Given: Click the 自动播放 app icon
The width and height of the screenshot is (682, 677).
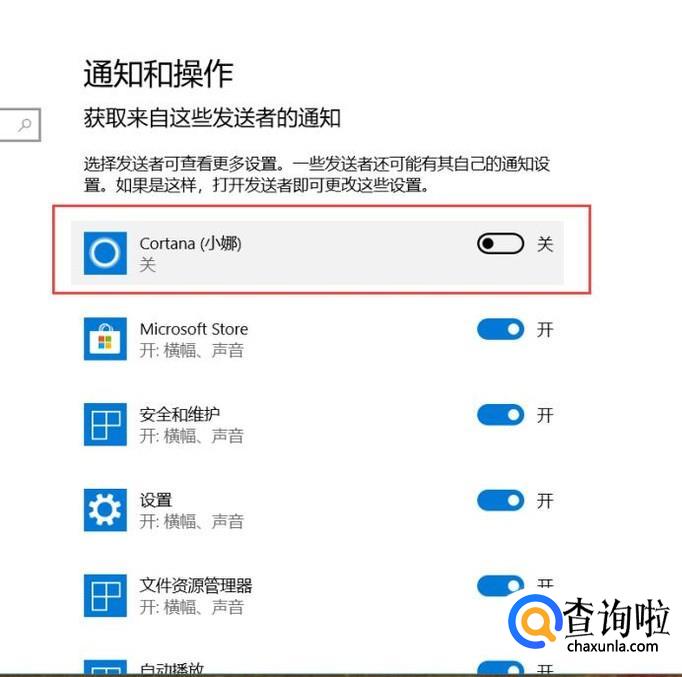Looking at the screenshot, I should pyautogui.click(x=105, y=667).
